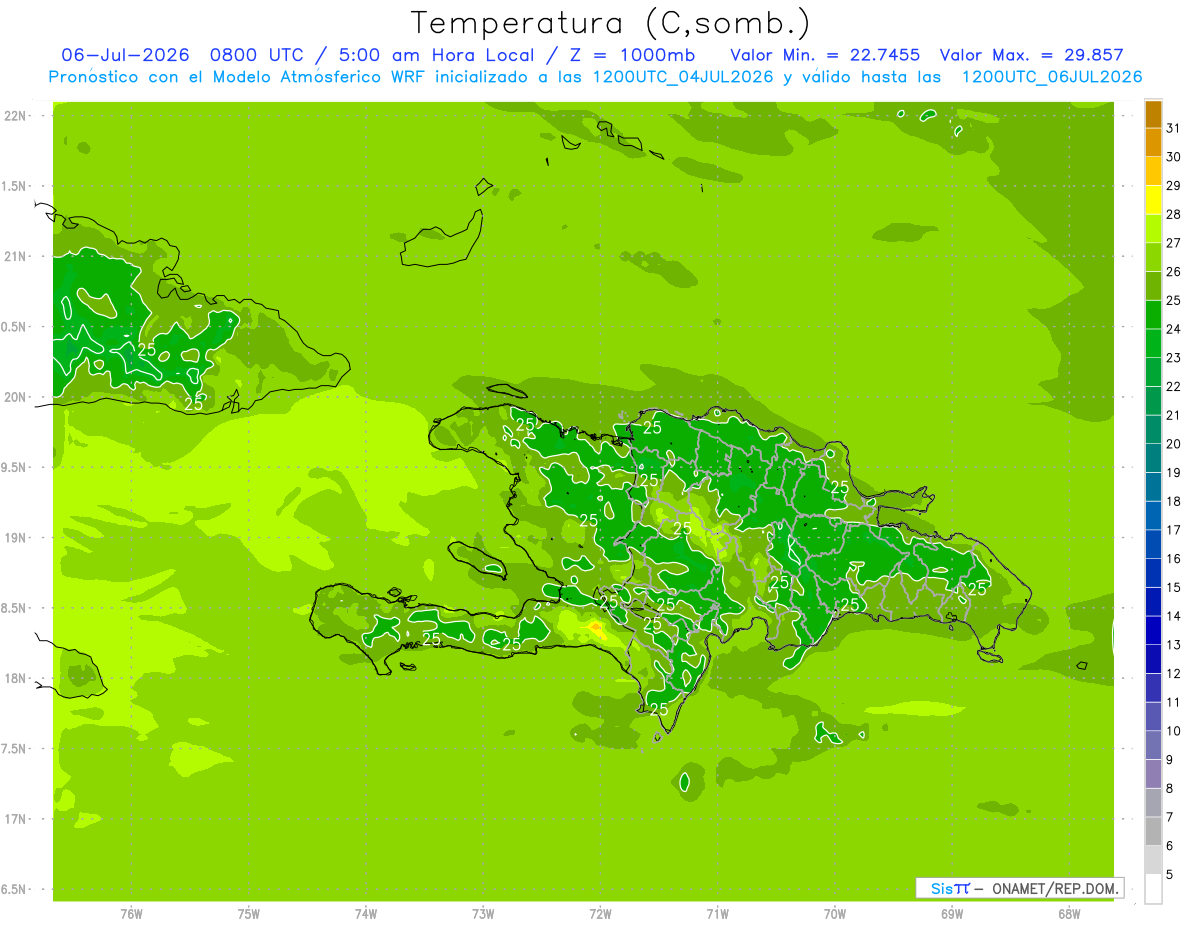
Task: Click the color bar value "5"
Action: pyautogui.click(x=1171, y=874)
